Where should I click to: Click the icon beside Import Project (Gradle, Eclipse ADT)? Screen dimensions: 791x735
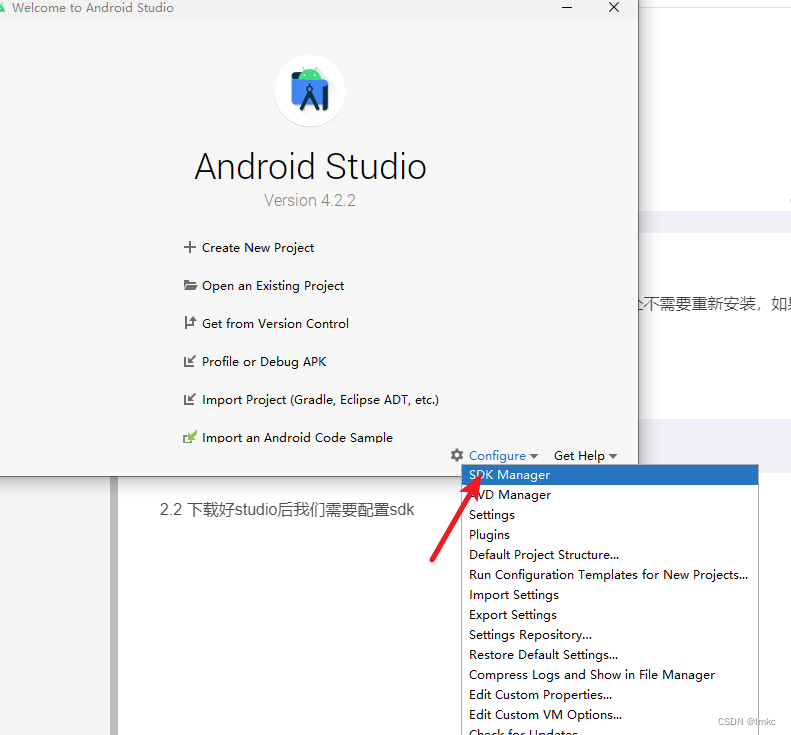coord(189,399)
